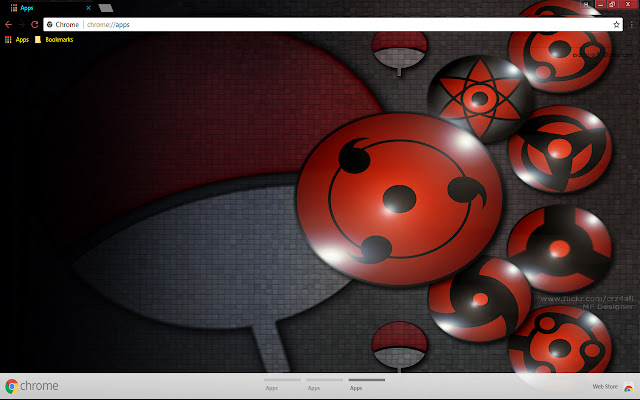
Task: Close the Apps tab
Action: click(x=89, y=8)
